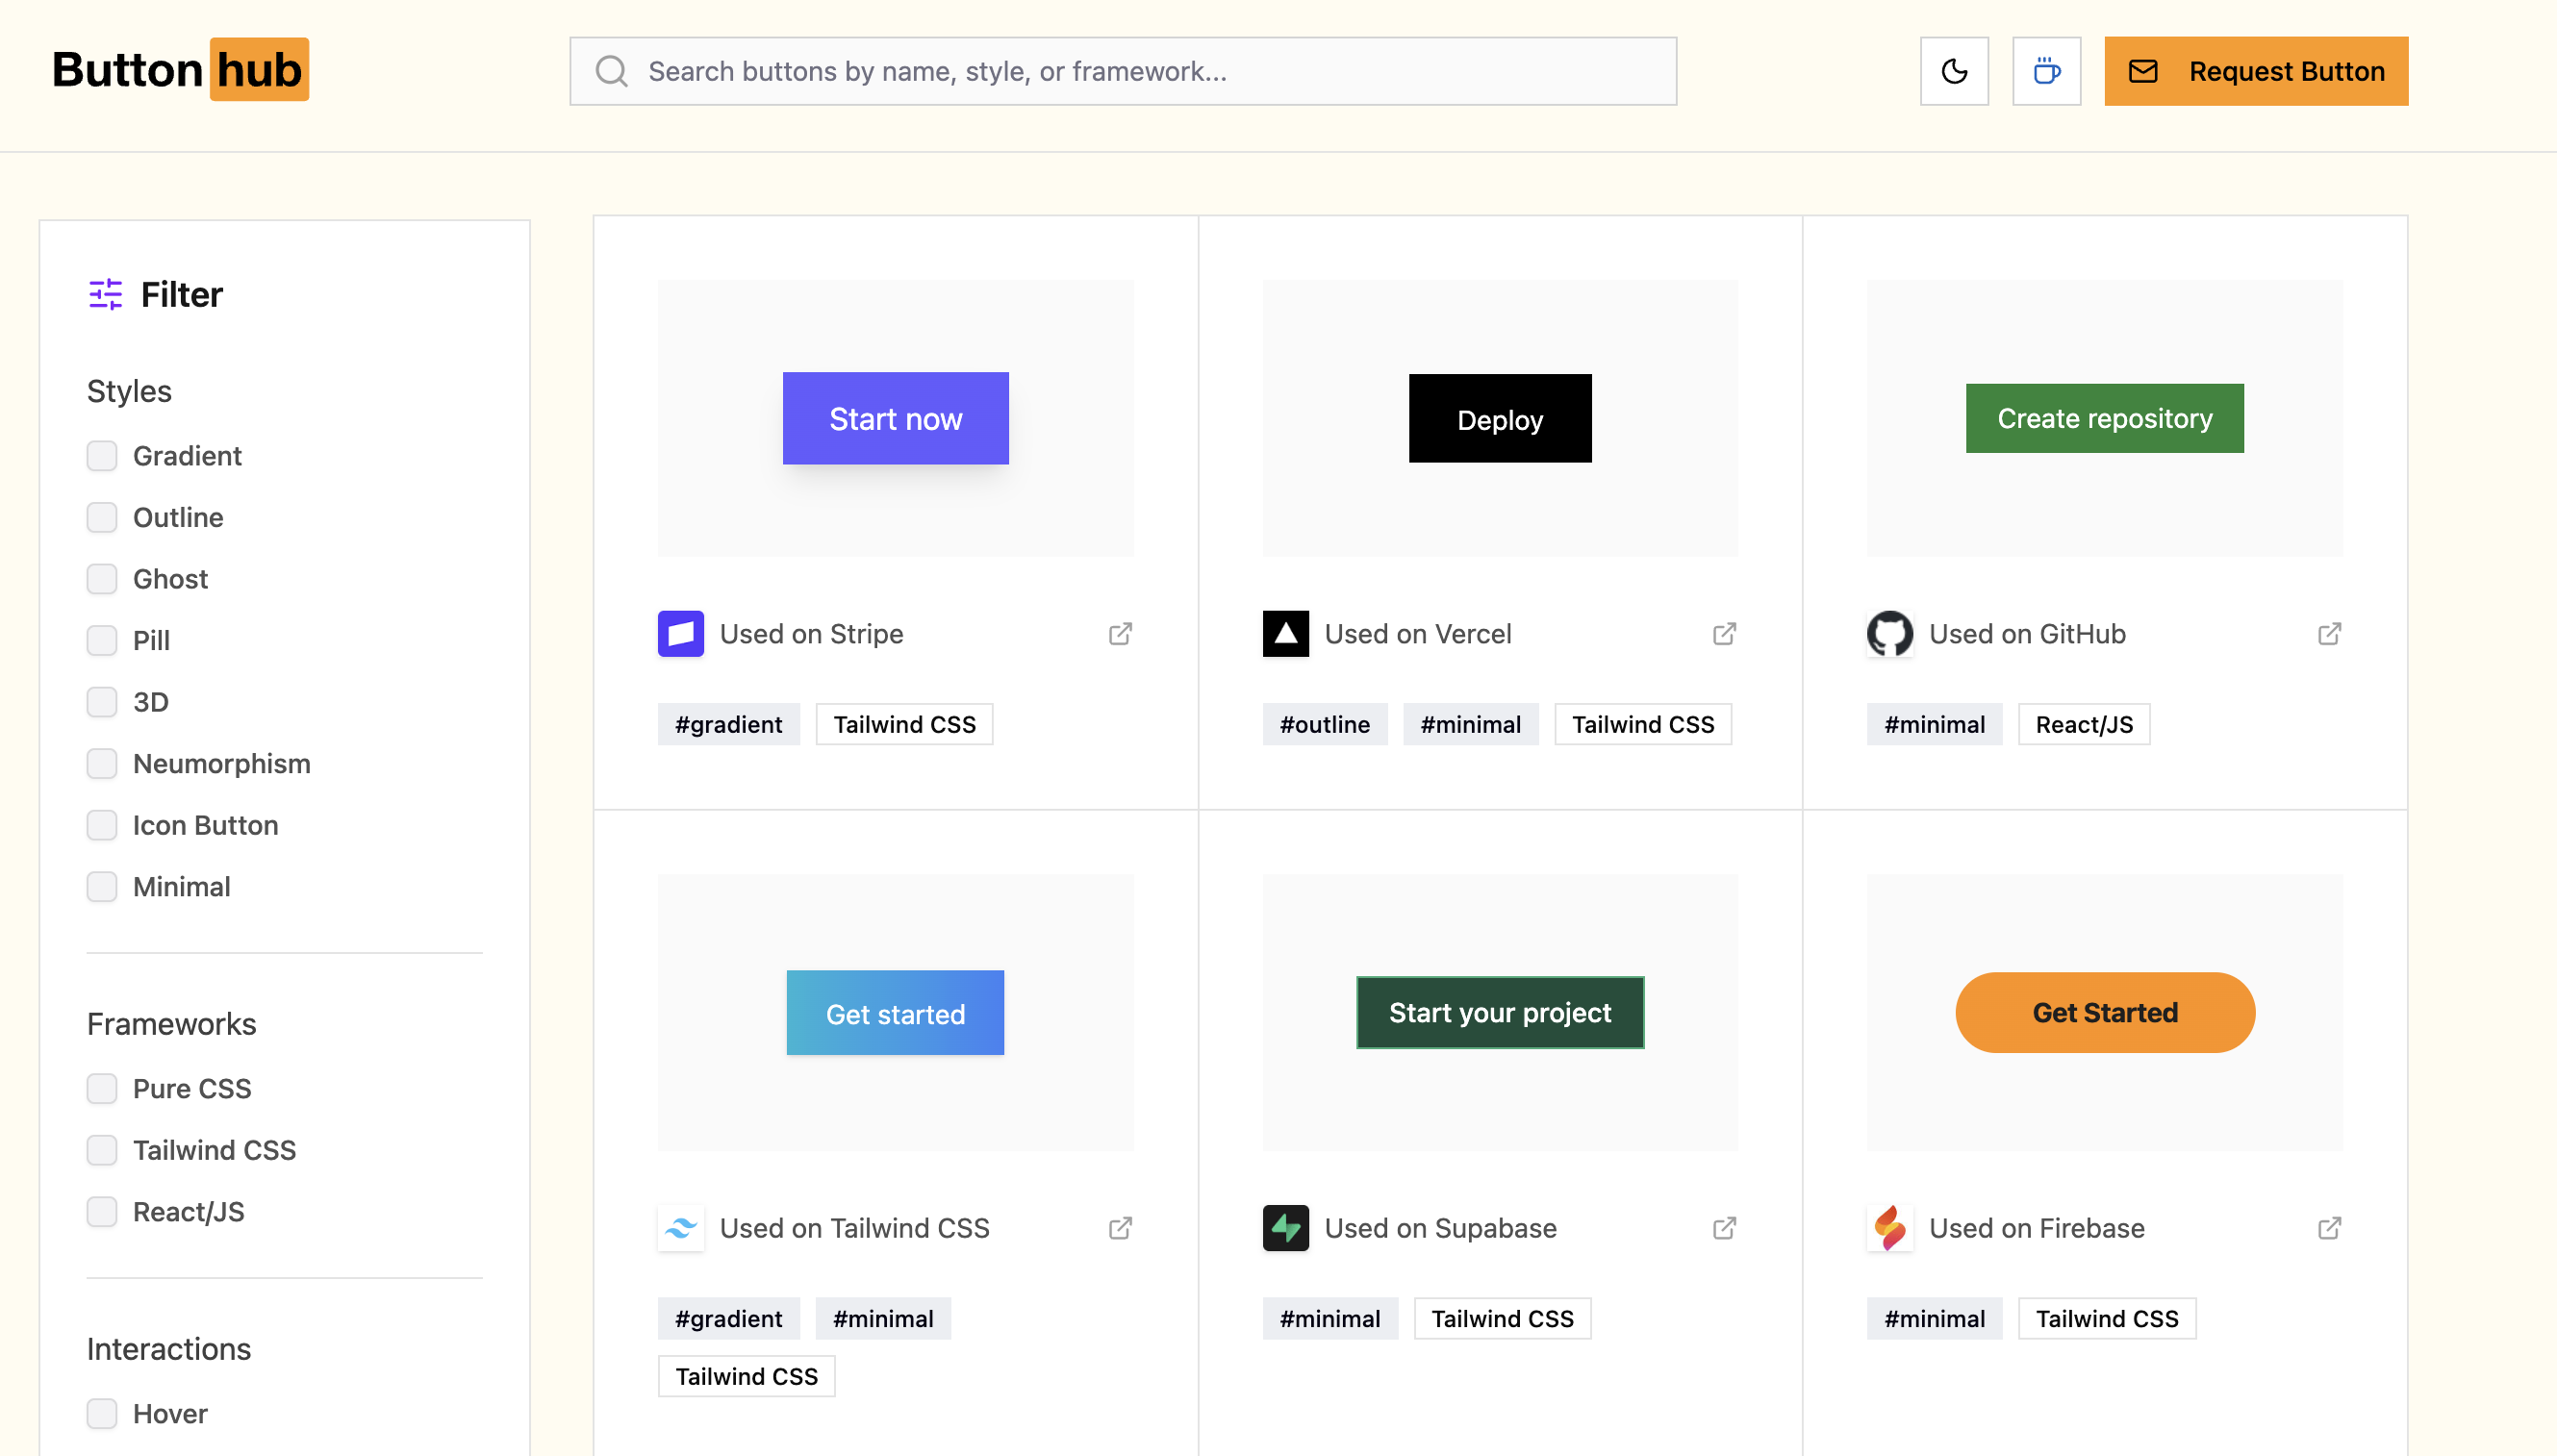Screen dimensions: 2557x1456
Task: Click the Start now button preview
Action: point(895,418)
